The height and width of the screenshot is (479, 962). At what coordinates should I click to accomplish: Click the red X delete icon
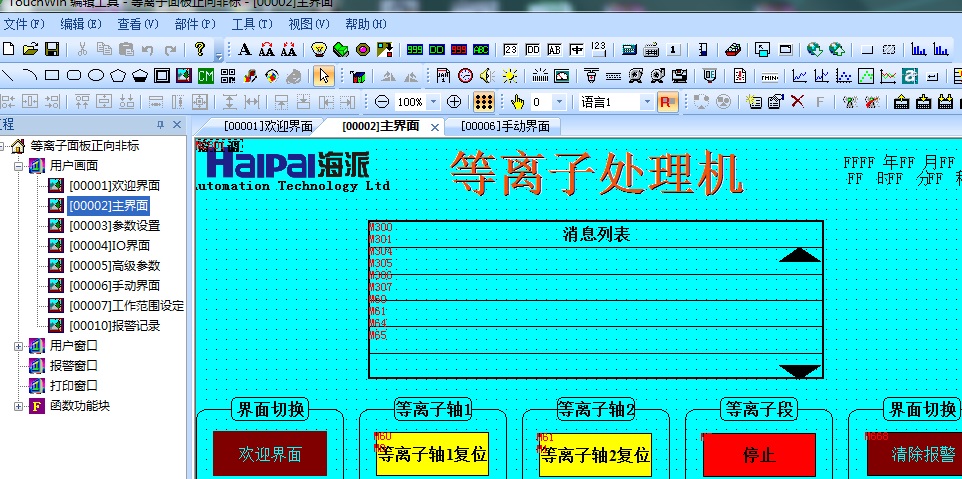[797, 101]
